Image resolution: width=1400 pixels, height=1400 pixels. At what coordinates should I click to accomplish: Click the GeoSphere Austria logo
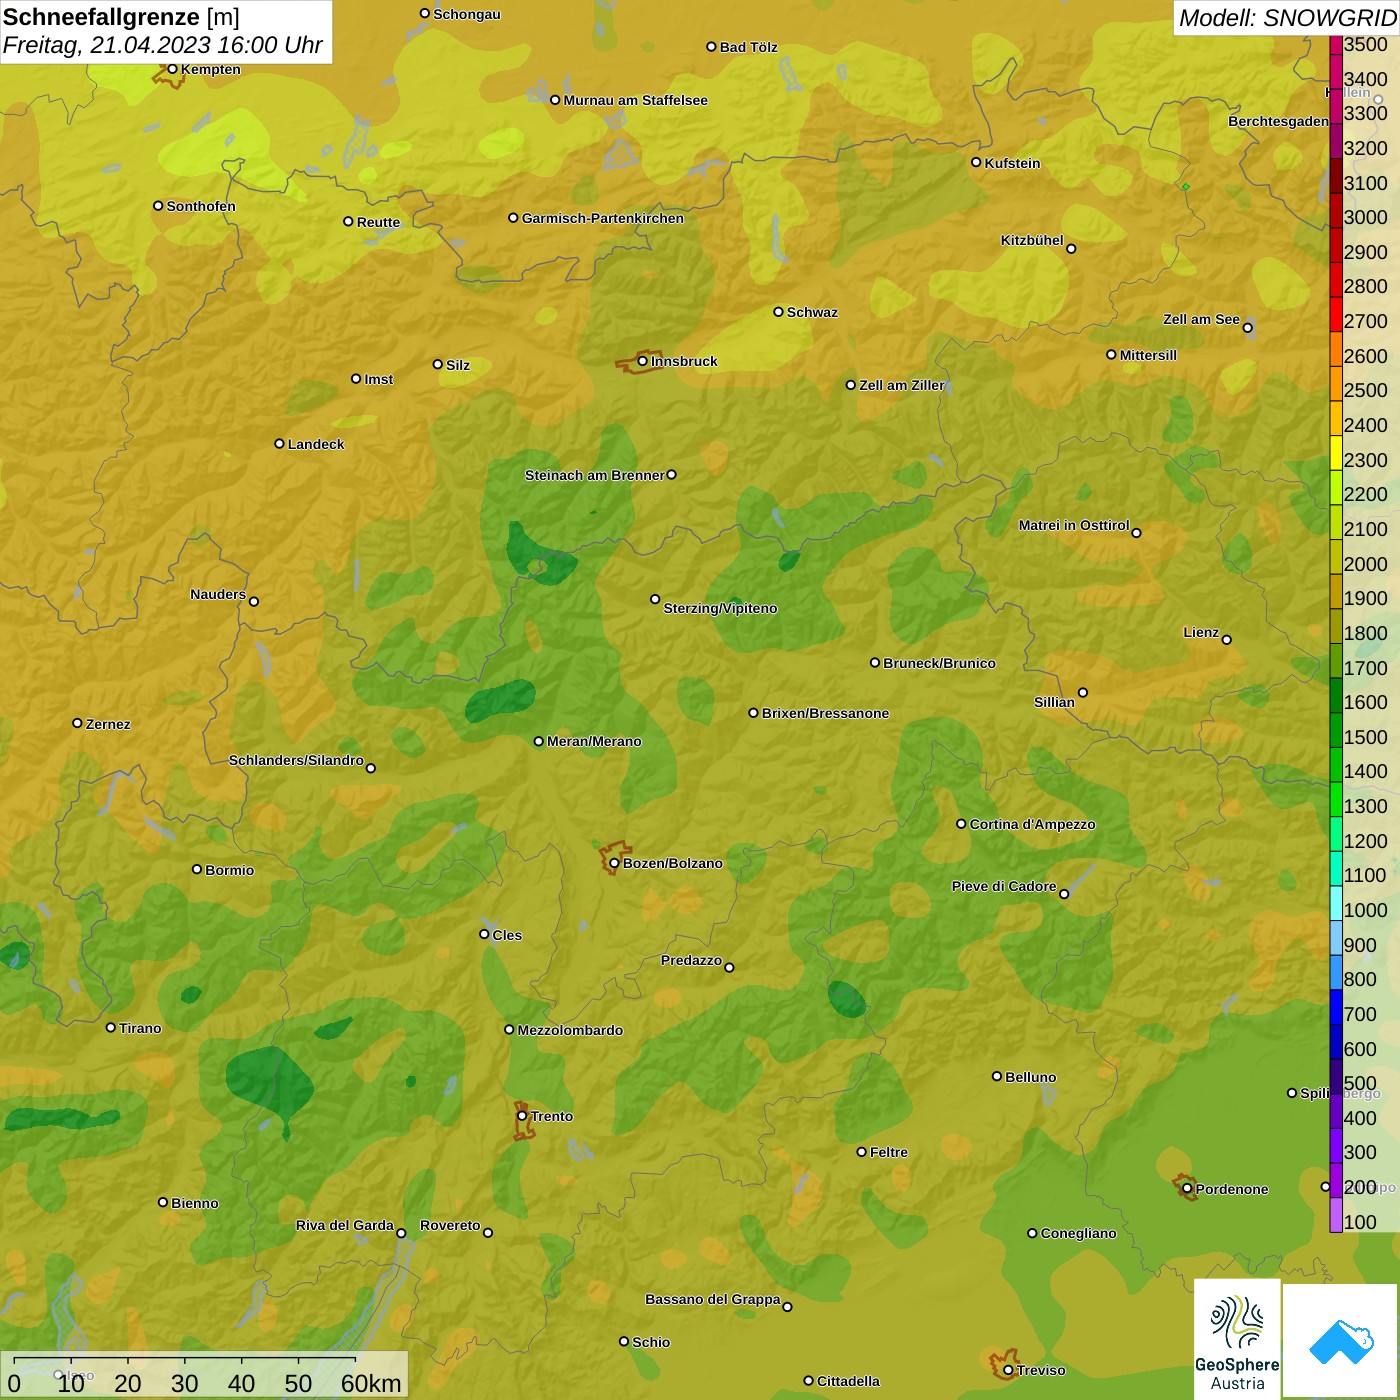pos(1237,1339)
